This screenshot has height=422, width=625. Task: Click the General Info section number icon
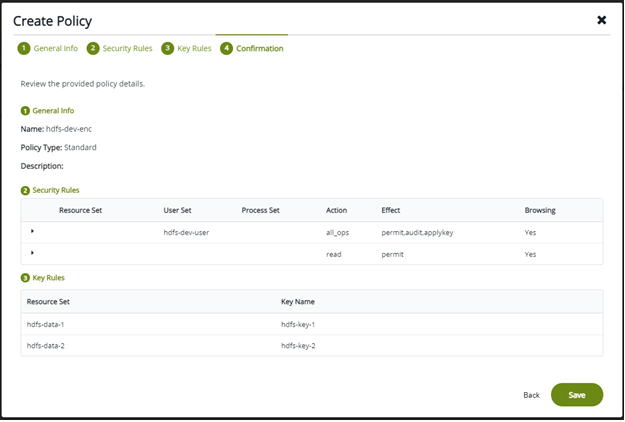tap(25, 111)
